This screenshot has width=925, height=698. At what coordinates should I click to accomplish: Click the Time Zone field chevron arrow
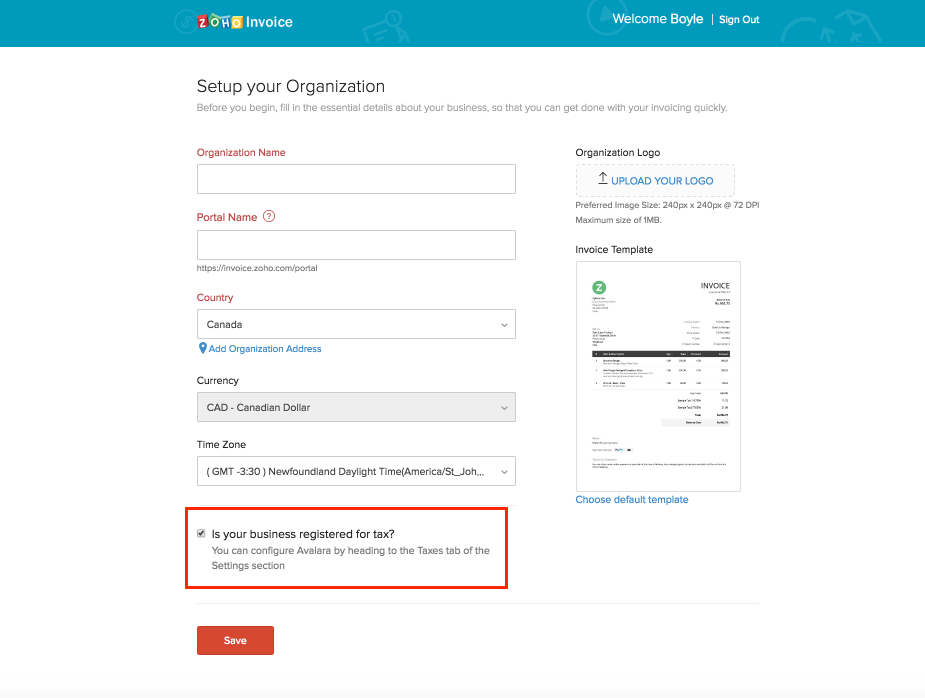503,470
